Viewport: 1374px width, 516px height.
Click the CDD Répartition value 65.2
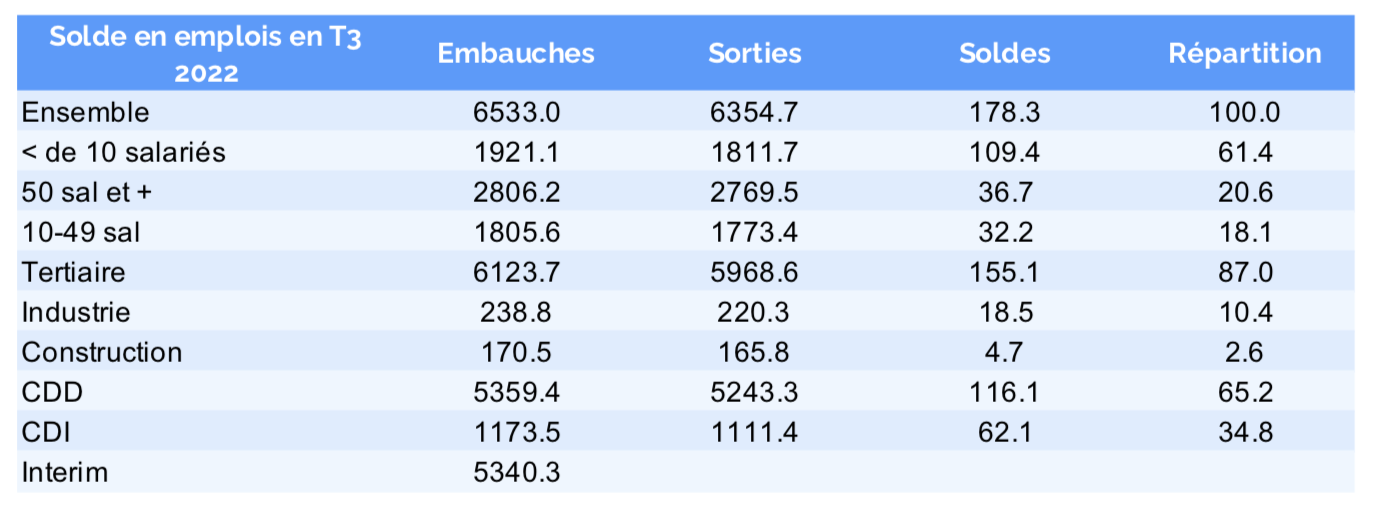click(x=1245, y=392)
